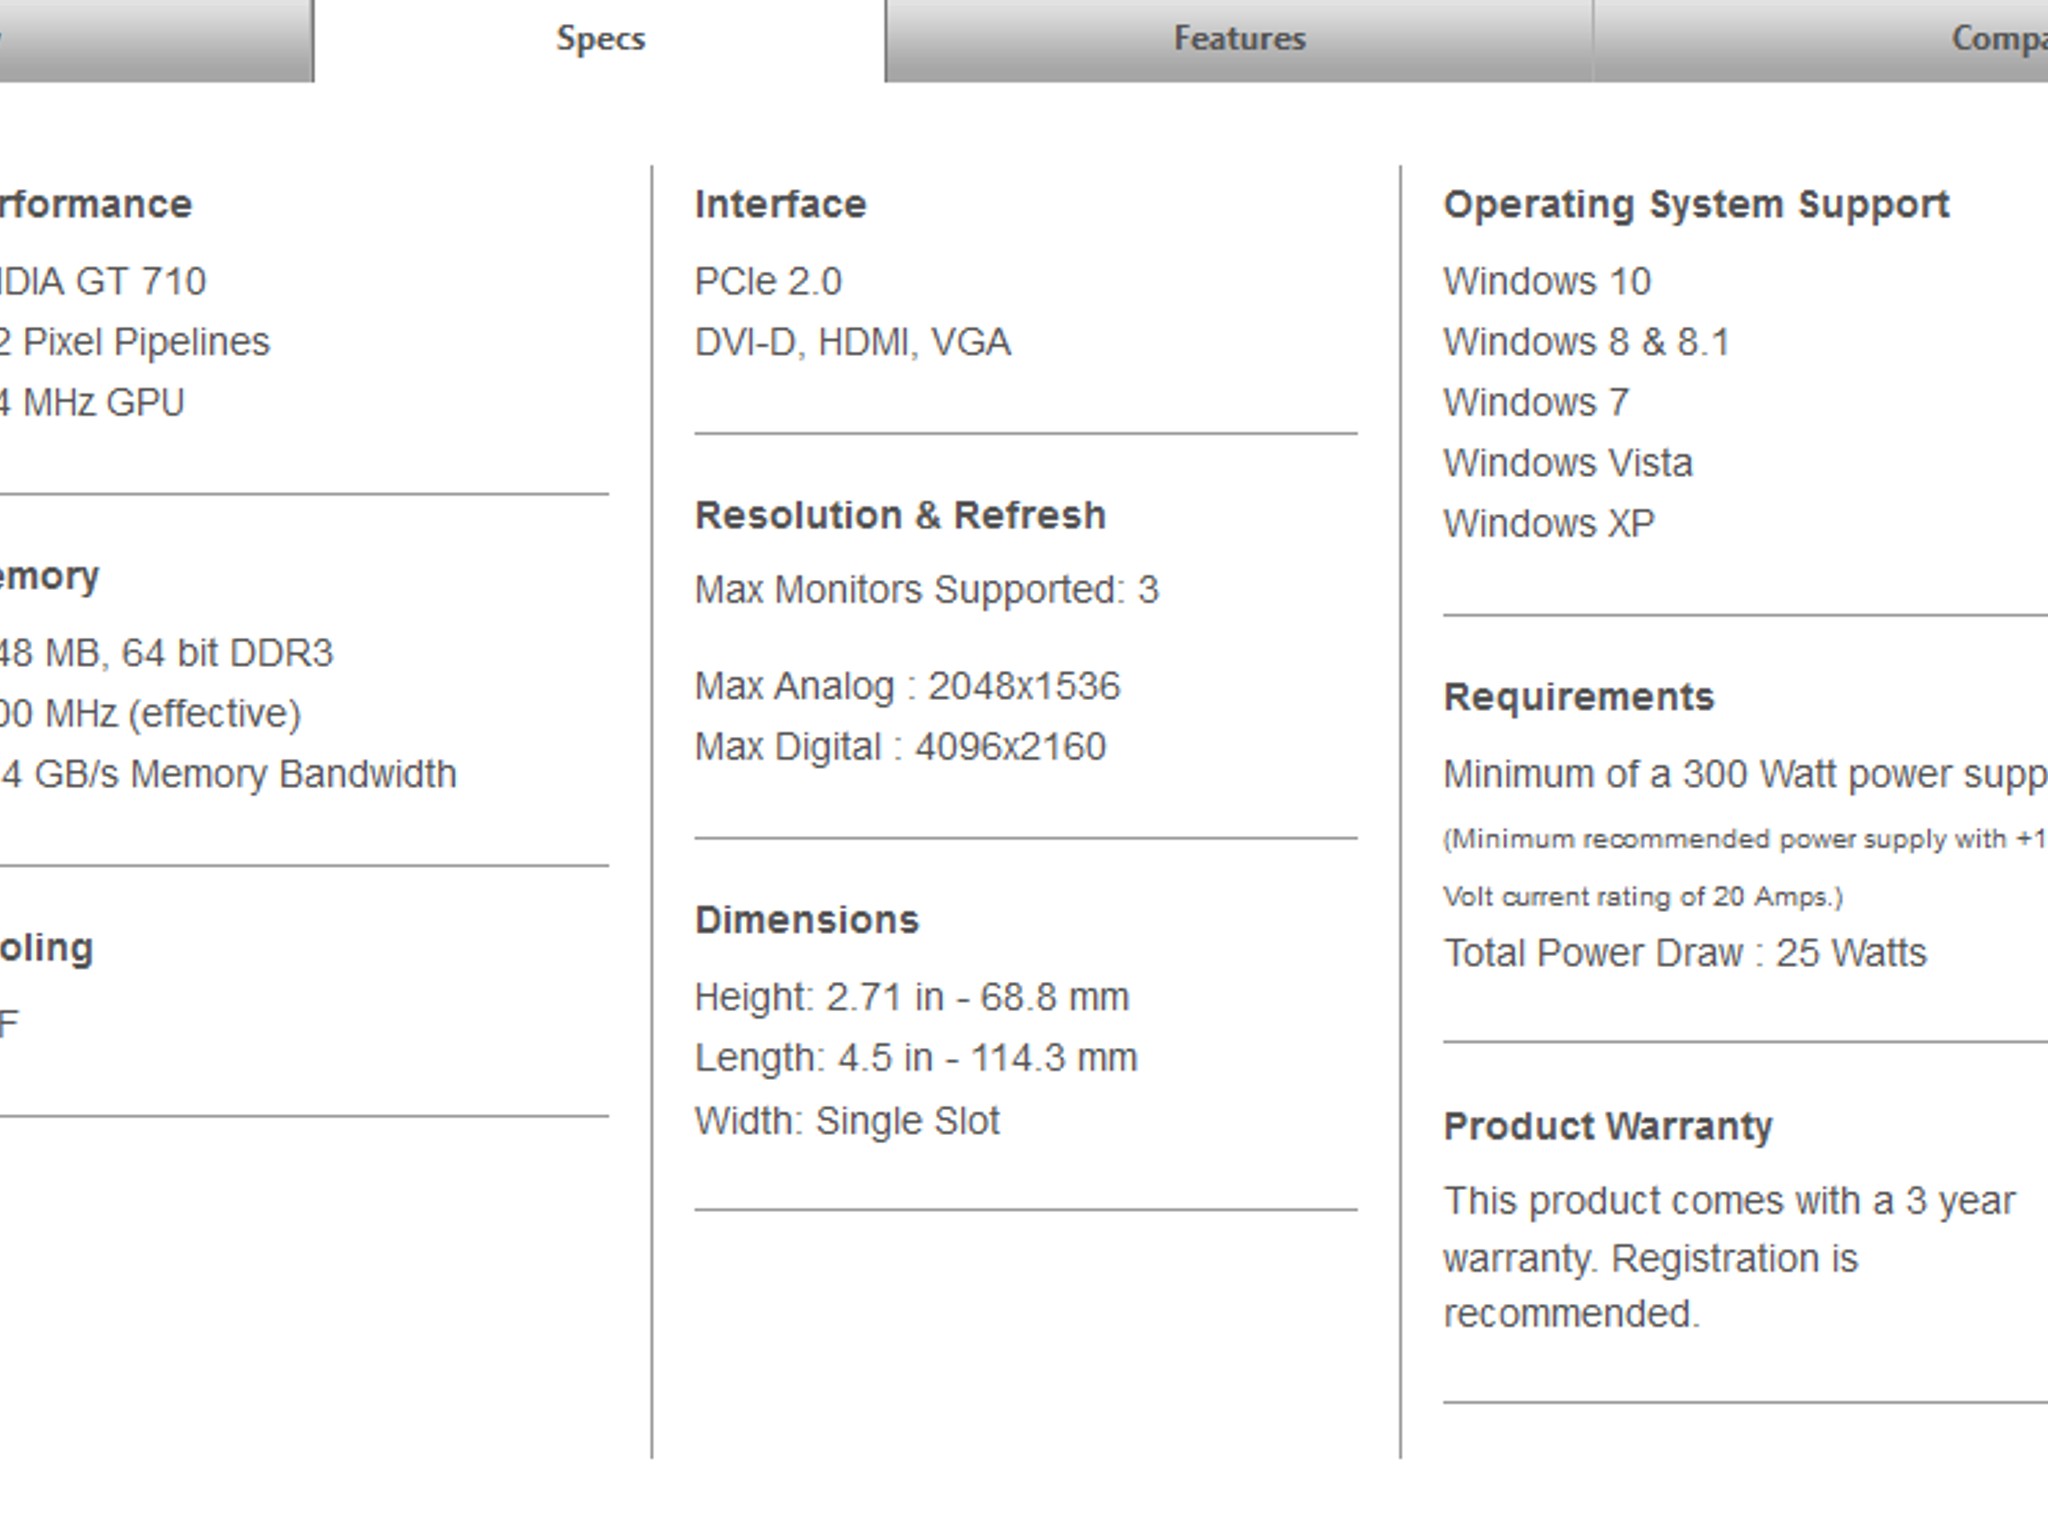Click the PCIe 2.0 text
This screenshot has height=1536, width=2048.
pos(768,282)
